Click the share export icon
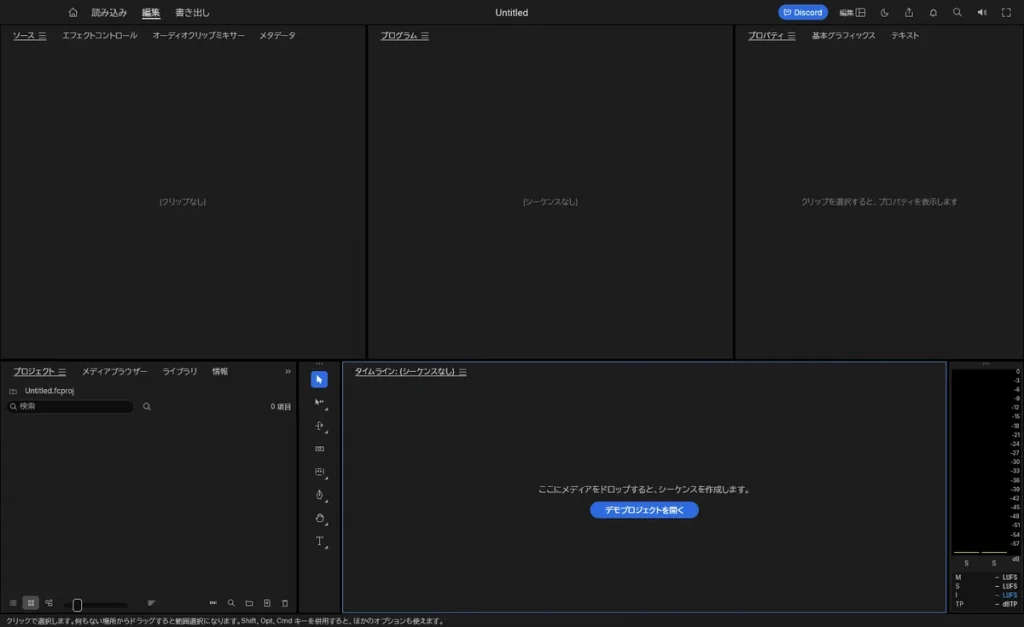 click(x=909, y=12)
